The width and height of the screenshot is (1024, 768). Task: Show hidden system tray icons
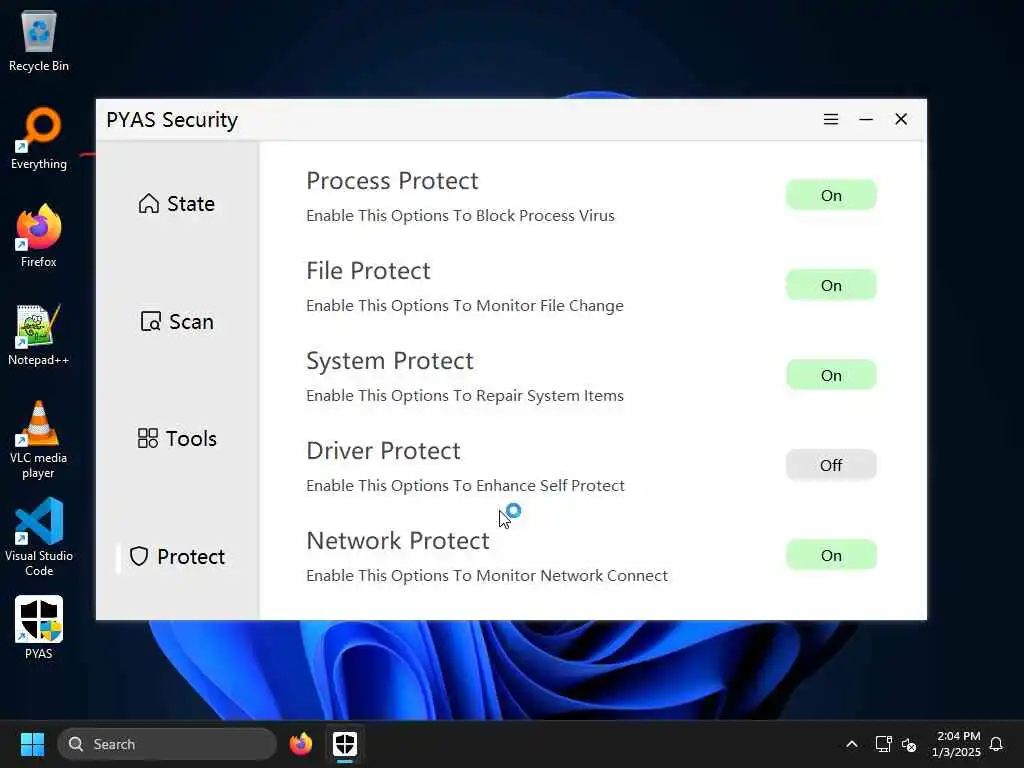[x=852, y=744]
